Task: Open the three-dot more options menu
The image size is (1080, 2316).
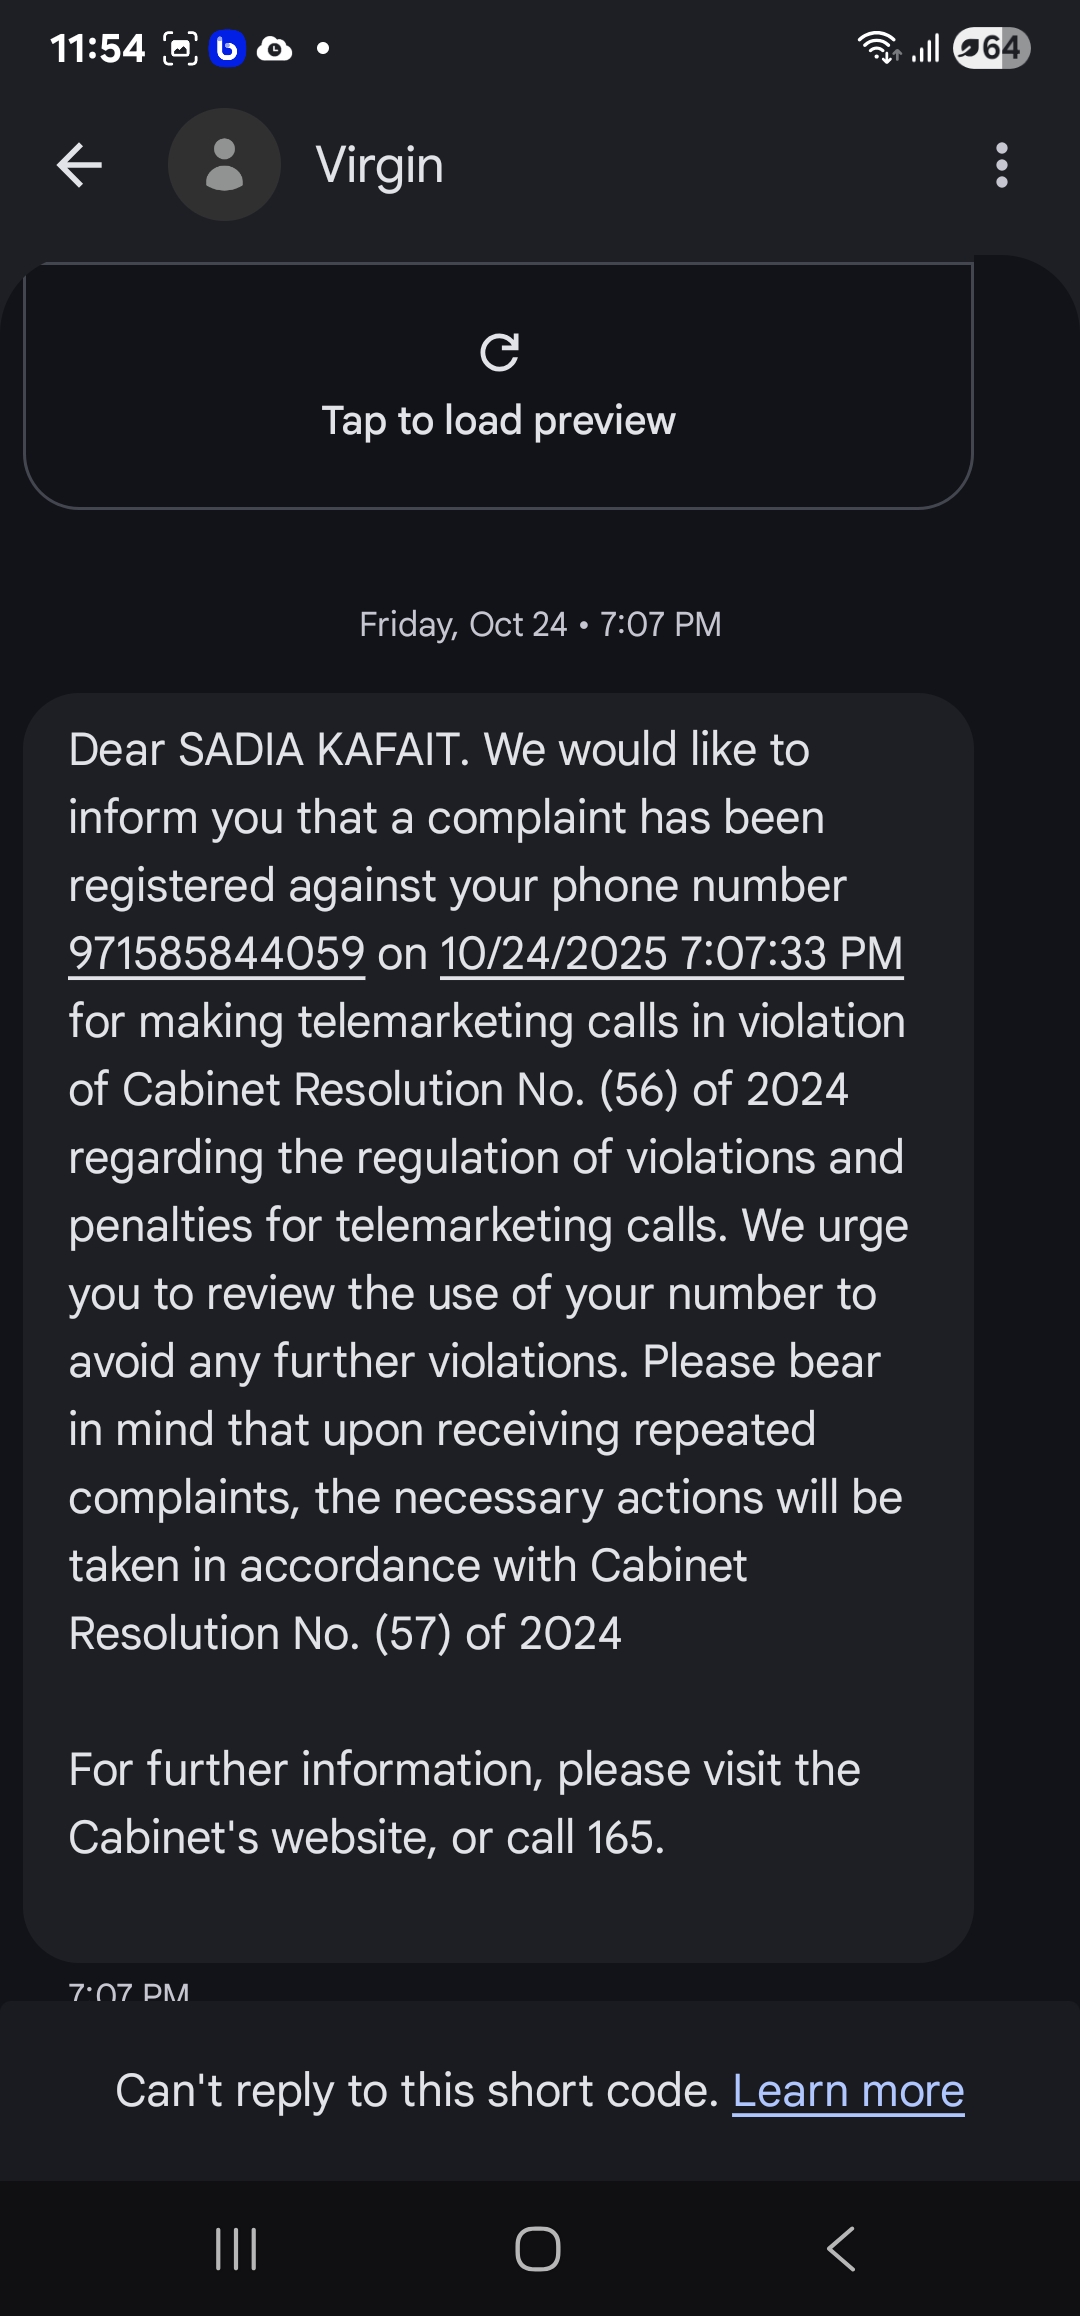Action: (x=1001, y=165)
